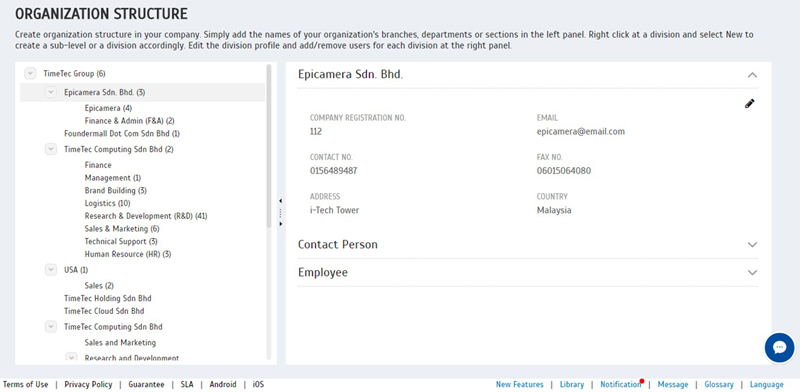Expand the left panel using right splitter arrow

[281, 224]
